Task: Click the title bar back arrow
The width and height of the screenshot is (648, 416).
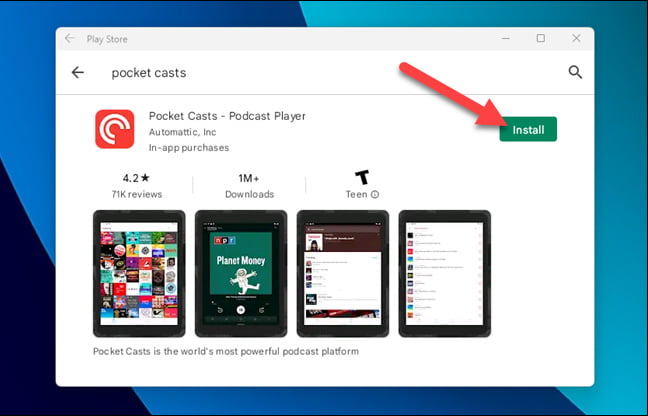Action: pos(69,39)
